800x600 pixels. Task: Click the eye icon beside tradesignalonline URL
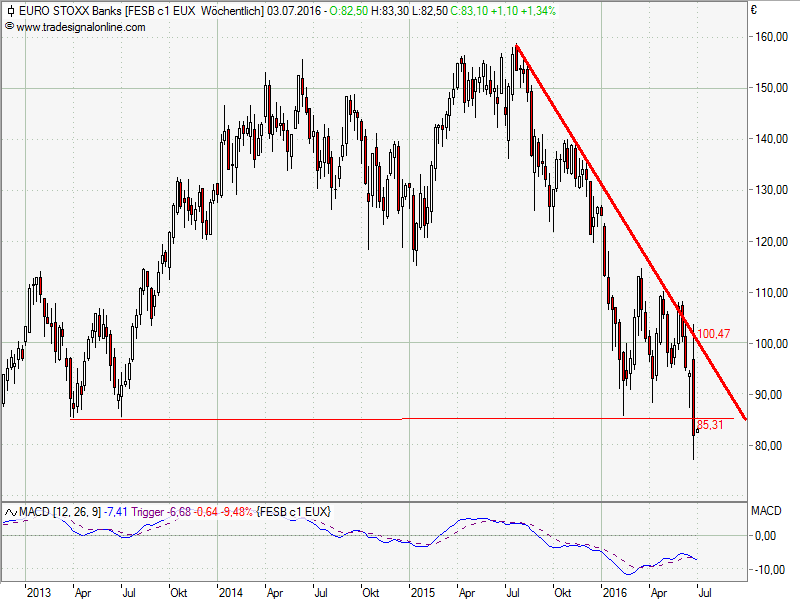(x=9, y=27)
